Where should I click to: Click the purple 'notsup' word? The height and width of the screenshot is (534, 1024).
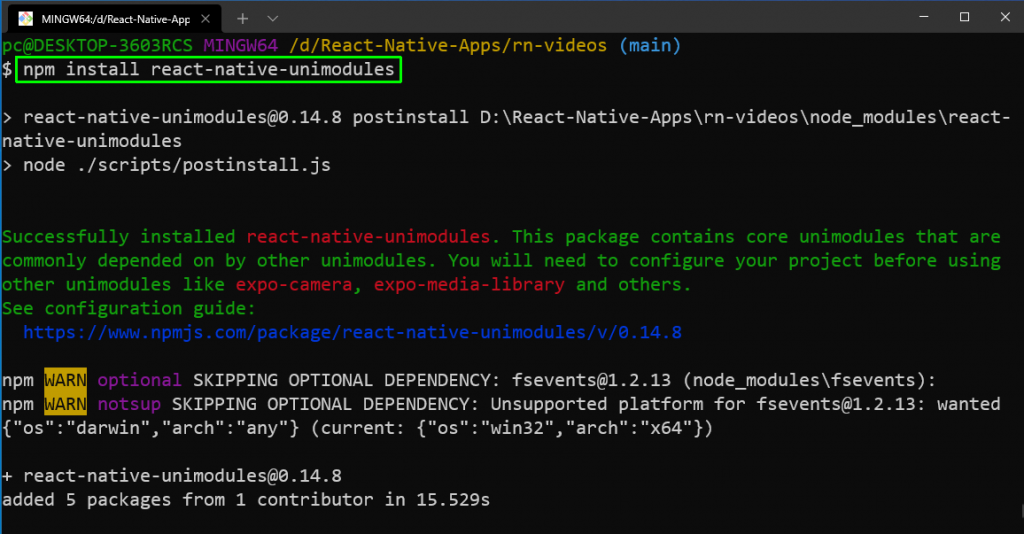click(x=129, y=404)
